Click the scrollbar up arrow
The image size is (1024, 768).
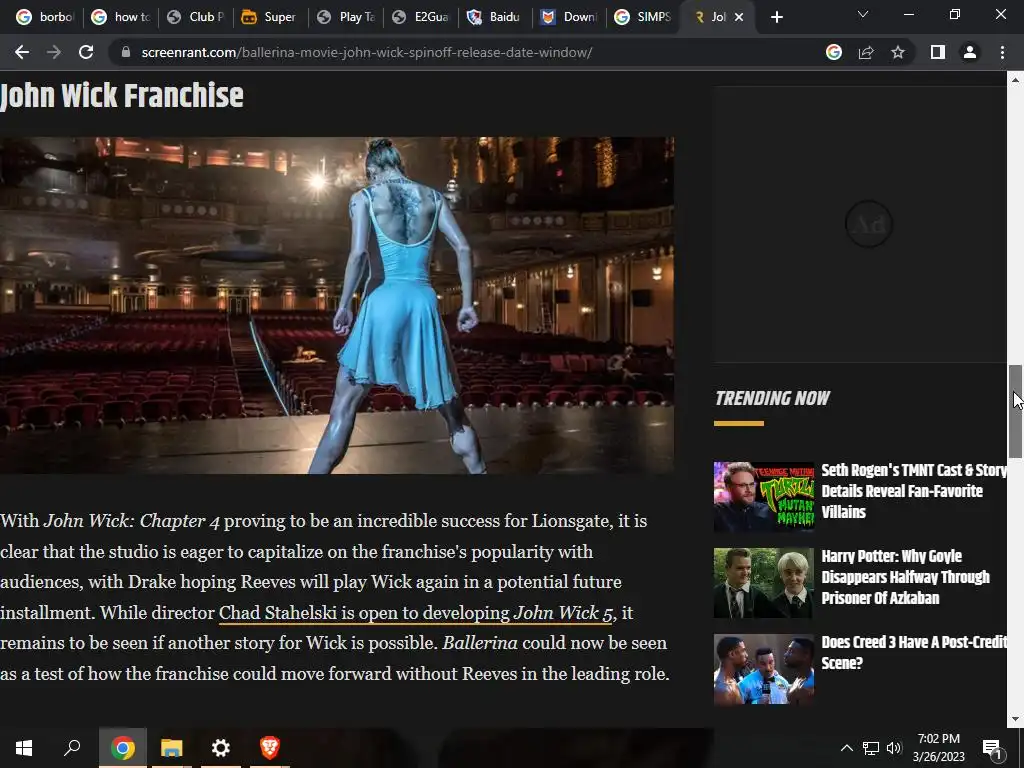click(x=1016, y=80)
